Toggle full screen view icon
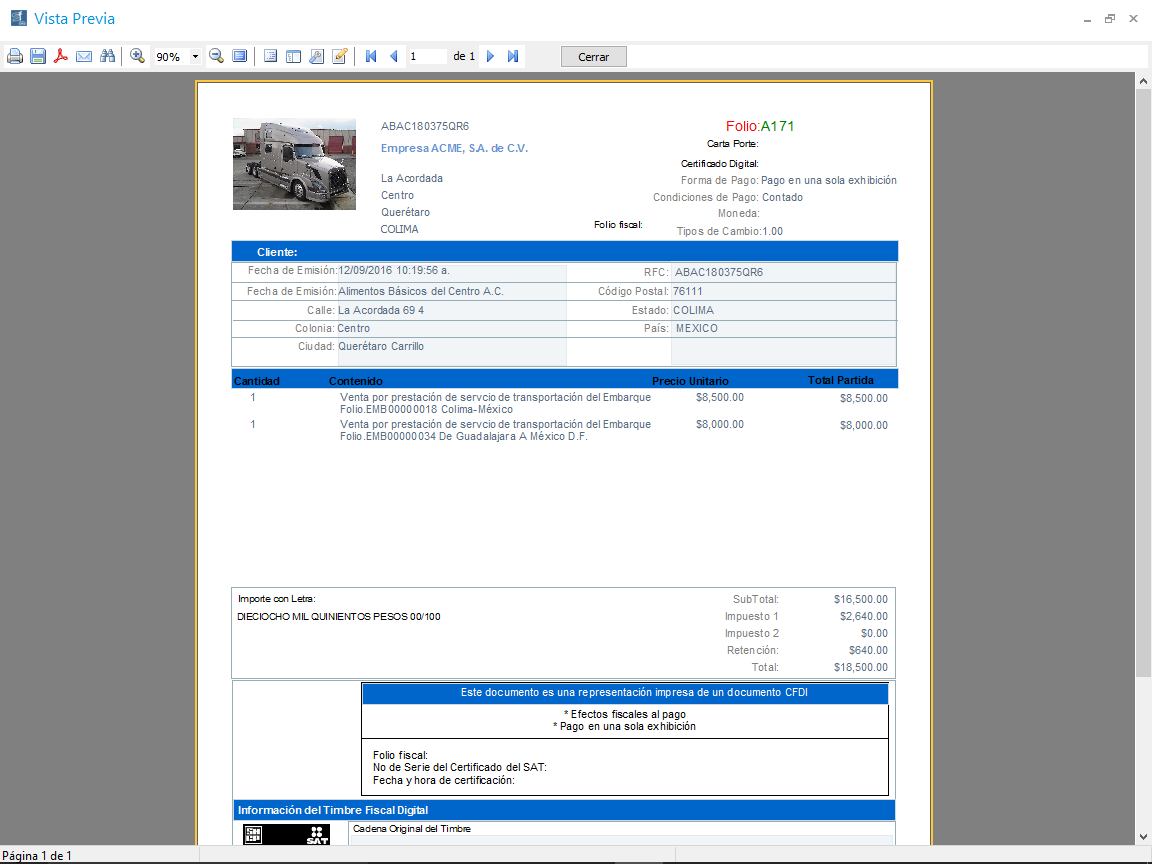Viewport: 1152px width, 864px height. (x=240, y=57)
